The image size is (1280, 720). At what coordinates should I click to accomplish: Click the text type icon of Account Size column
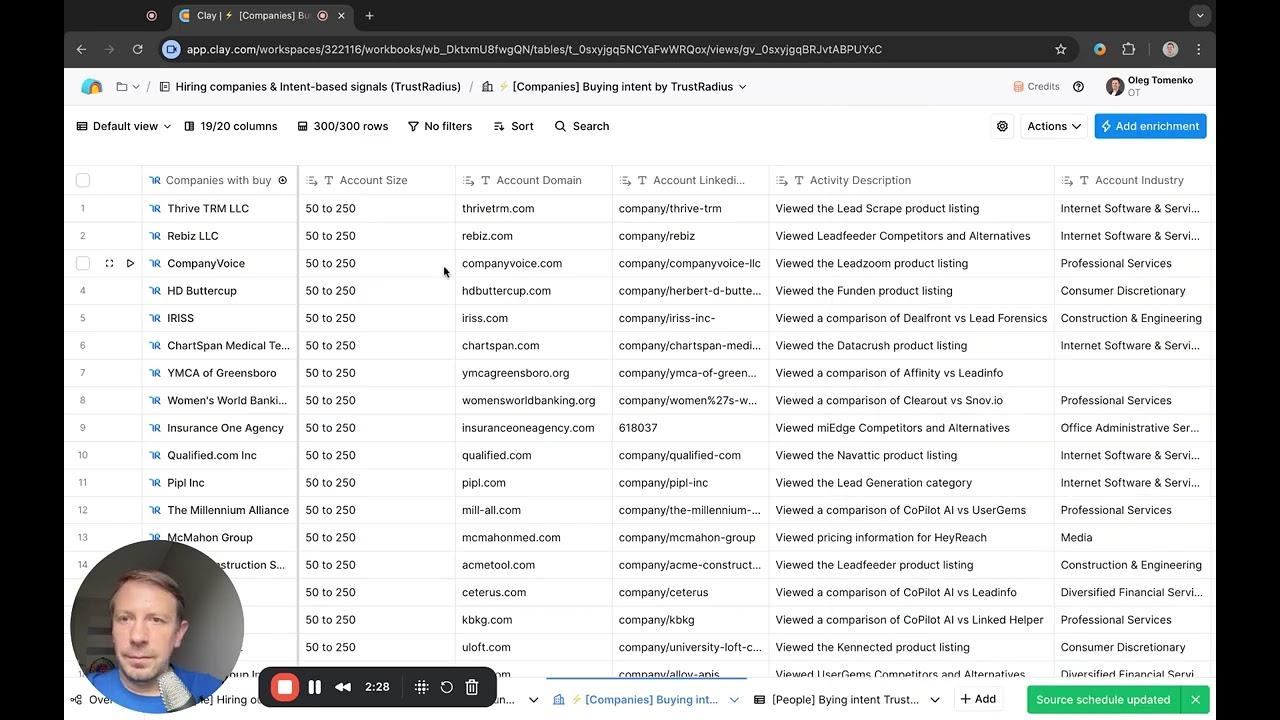tap(329, 181)
